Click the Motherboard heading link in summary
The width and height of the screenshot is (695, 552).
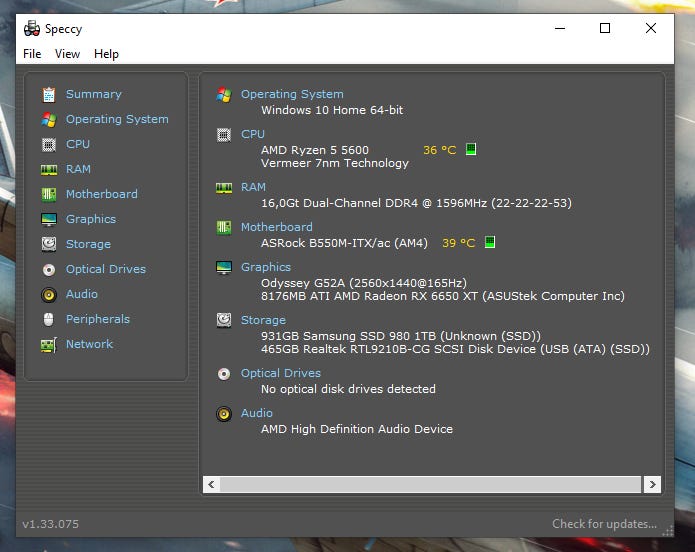click(x=277, y=227)
